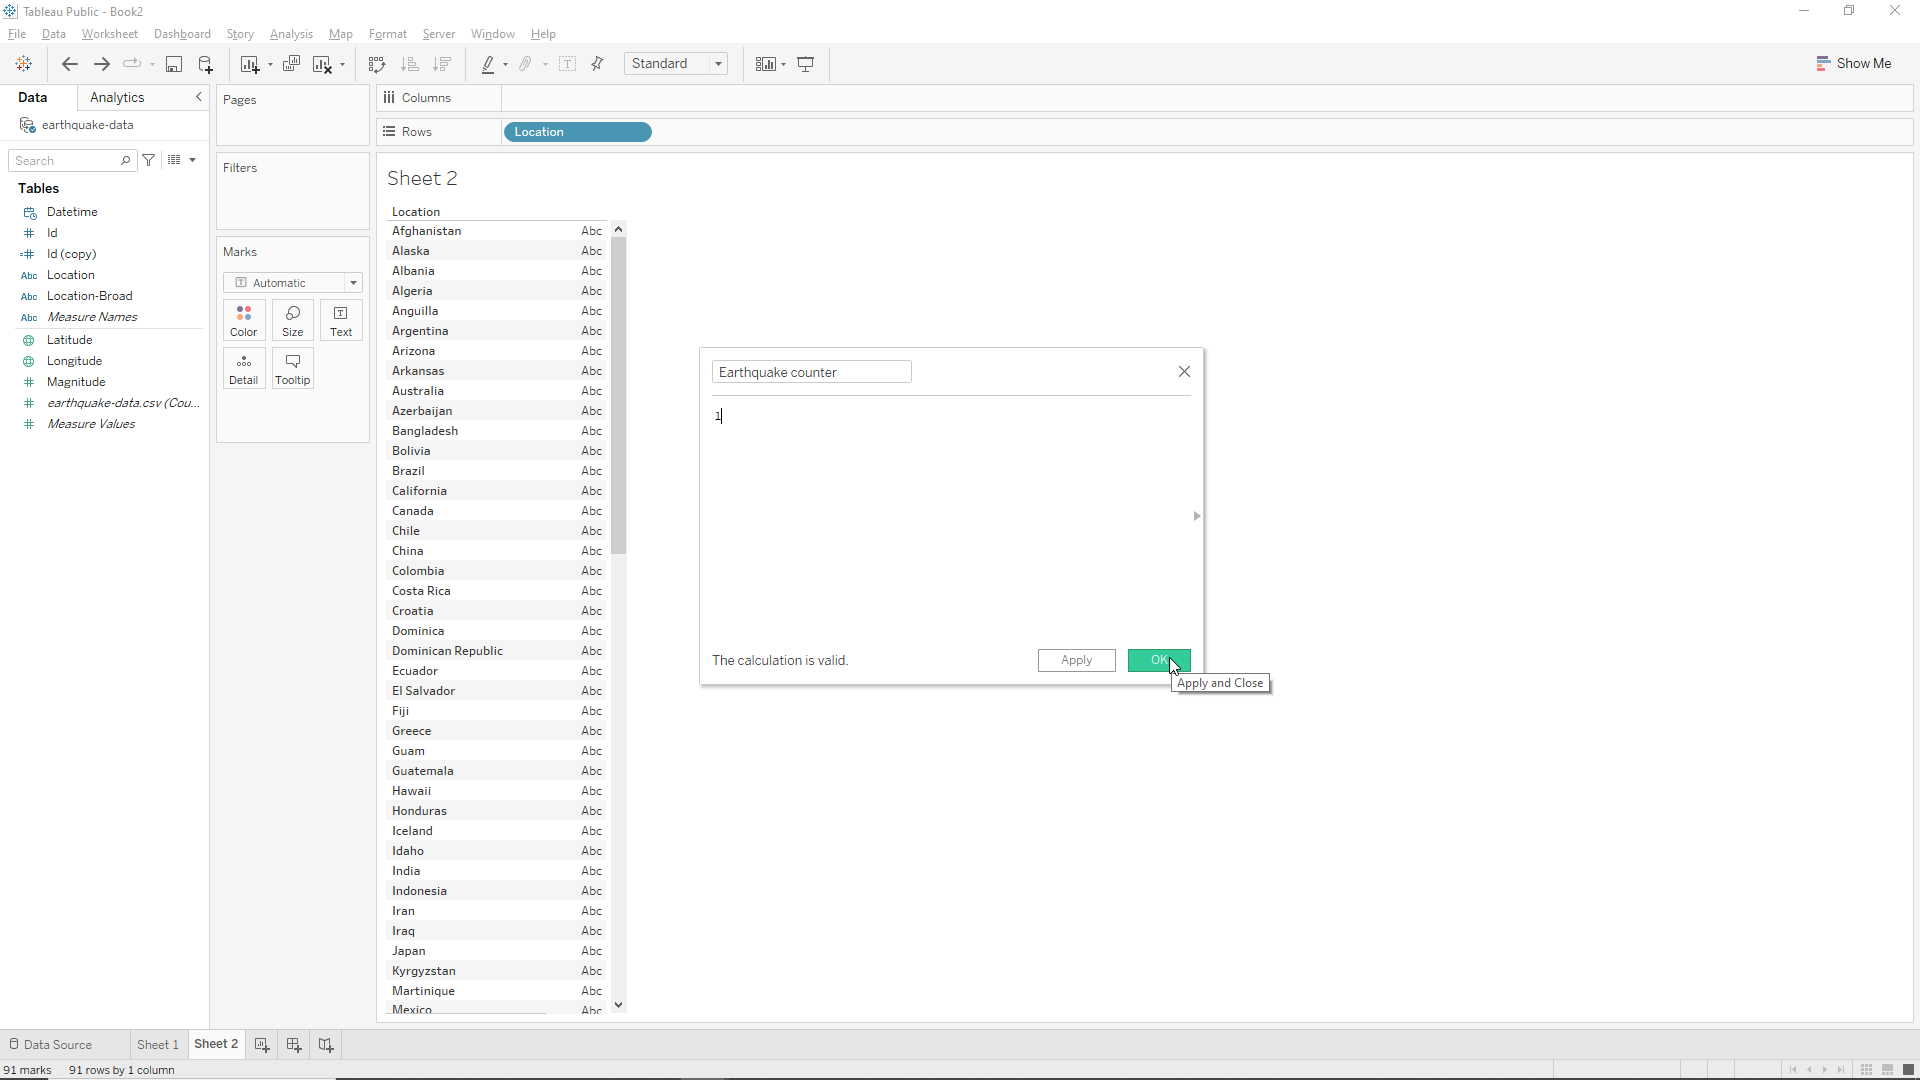Switch to the Analytics tab
This screenshot has height=1080, width=1920.
click(x=117, y=97)
